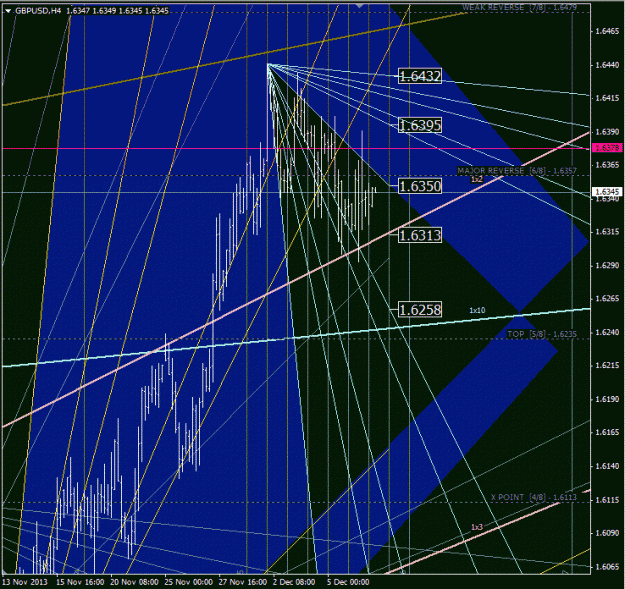Click the 25 Nov 00:00 time axis label
Image resolution: width=625 pixels, height=589 pixels.
pyautogui.click(x=189, y=582)
